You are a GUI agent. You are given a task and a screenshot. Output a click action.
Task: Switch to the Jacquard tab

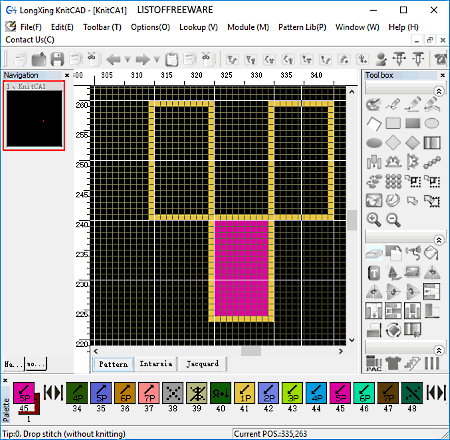pyautogui.click(x=202, y=364)
